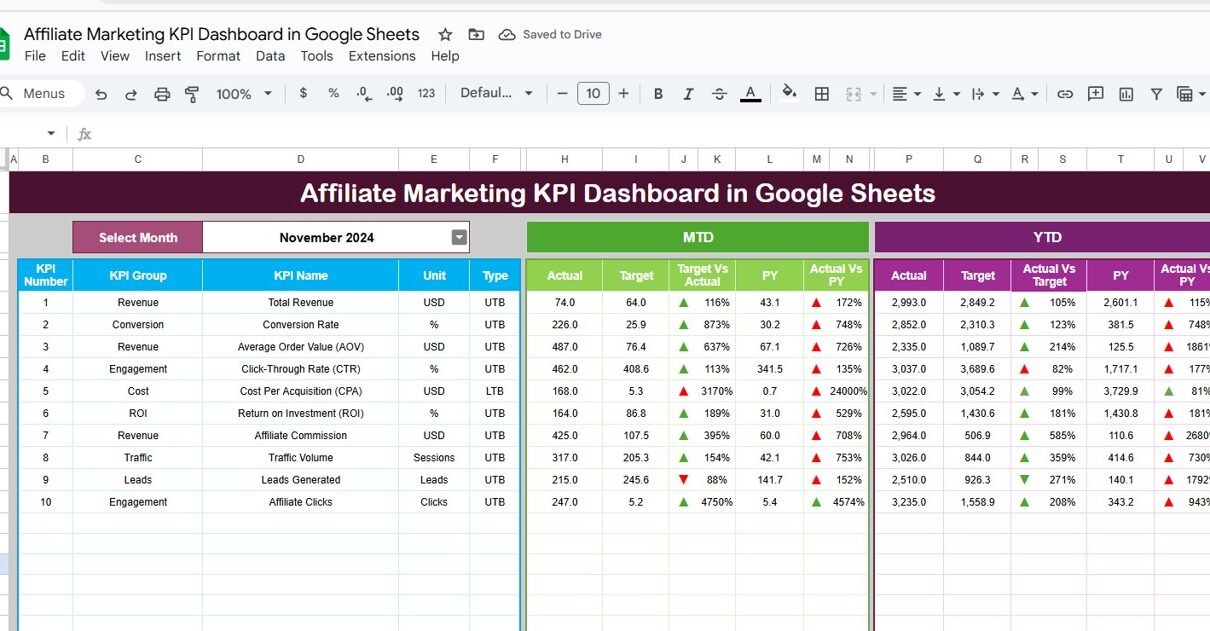Increase font size with plus
This screenshot has width=1210, height=631.
coord(623,93)
